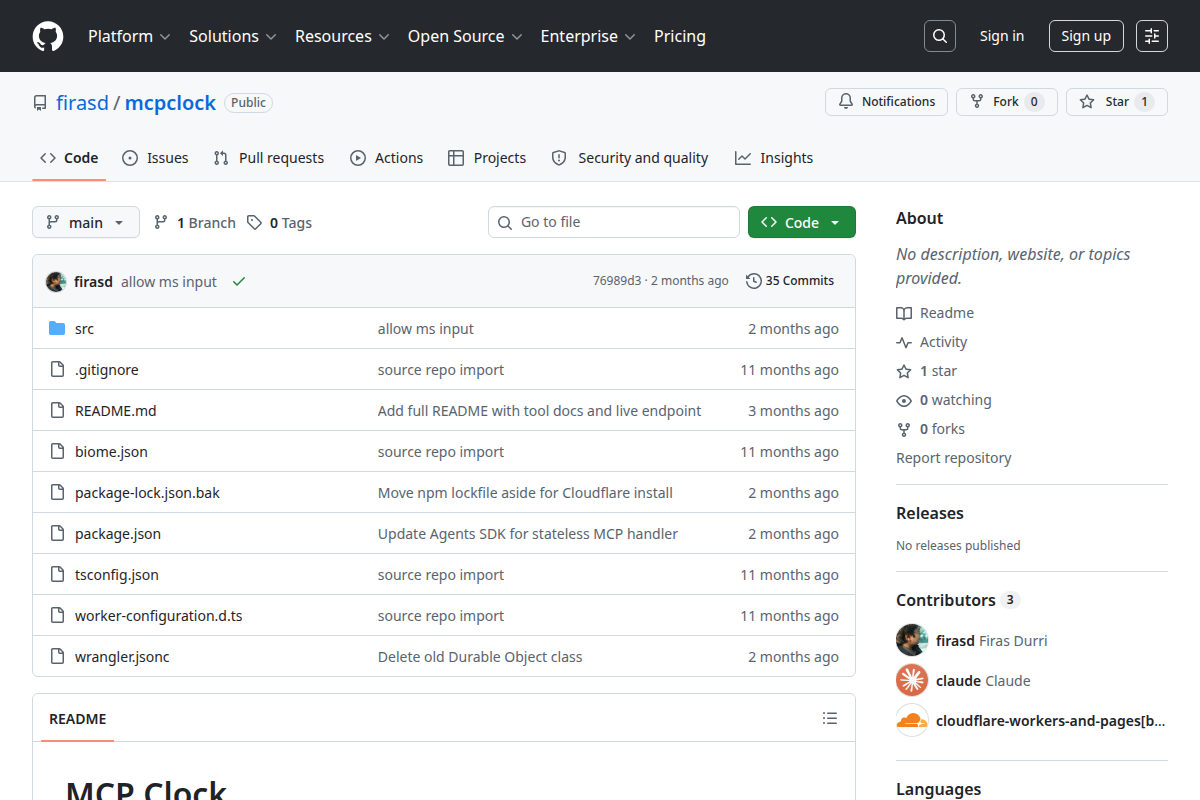This screenshot has width=1200, height=800.
Task: Click the Star button to toggle starring
Action: (1116, 102)
